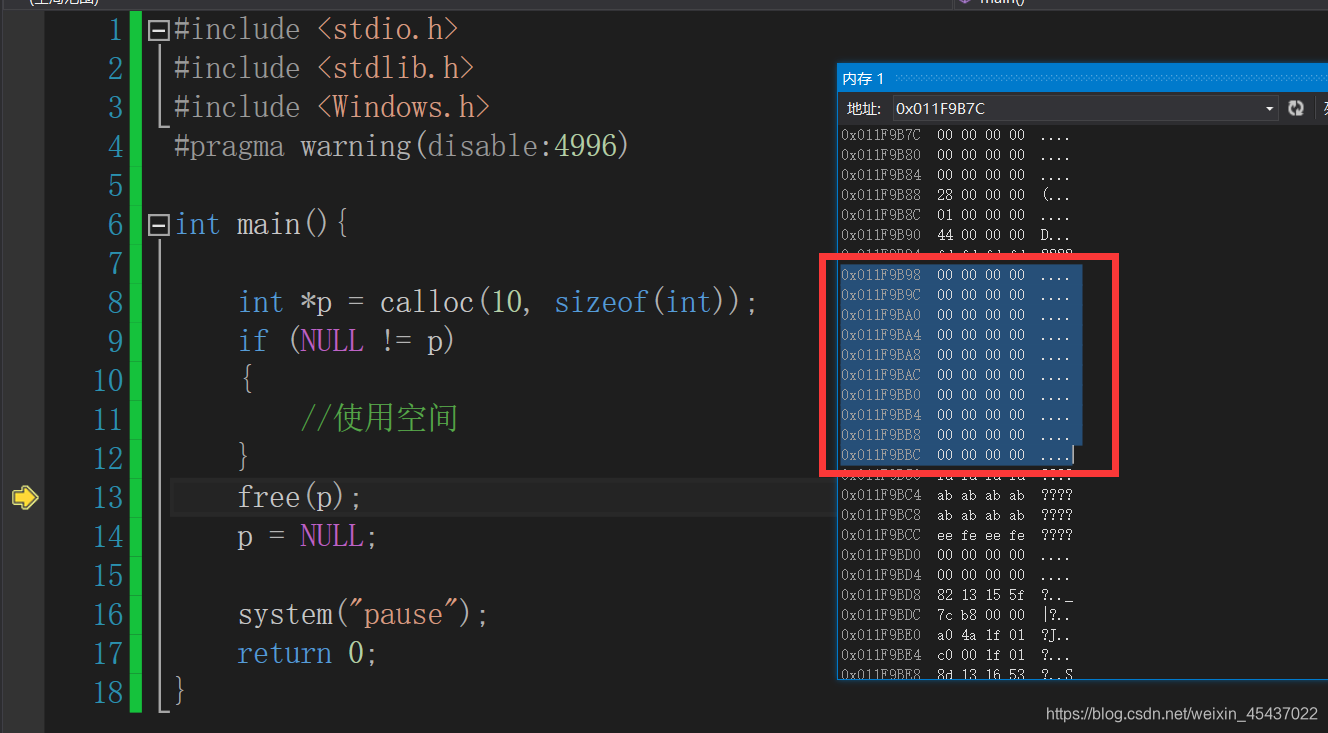Click memory row 0x011F9BD8 '82 13 15 5f'
Screen dimensions: 1328x733
coord(955,595)
